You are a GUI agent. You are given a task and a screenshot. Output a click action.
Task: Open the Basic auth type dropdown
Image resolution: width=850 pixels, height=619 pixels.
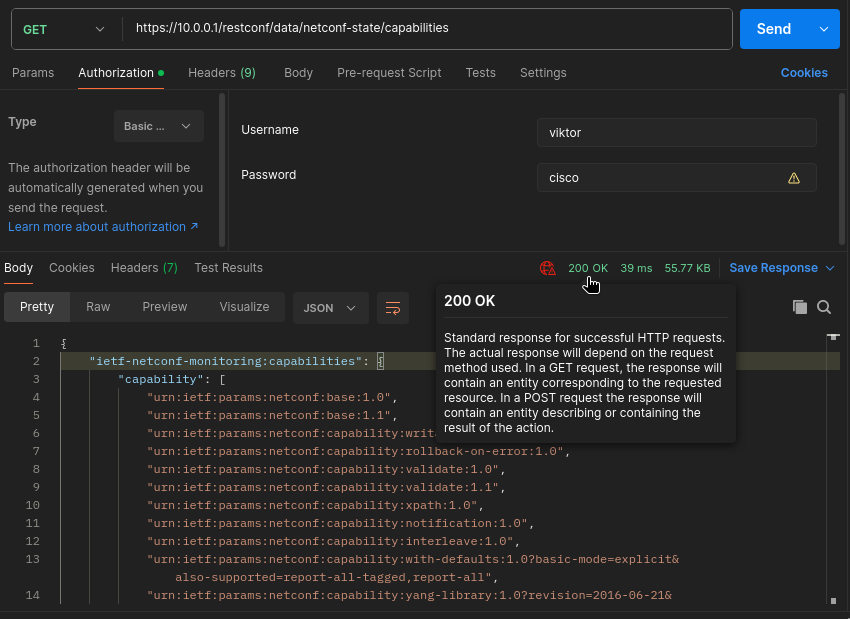[x=158, y=126]
